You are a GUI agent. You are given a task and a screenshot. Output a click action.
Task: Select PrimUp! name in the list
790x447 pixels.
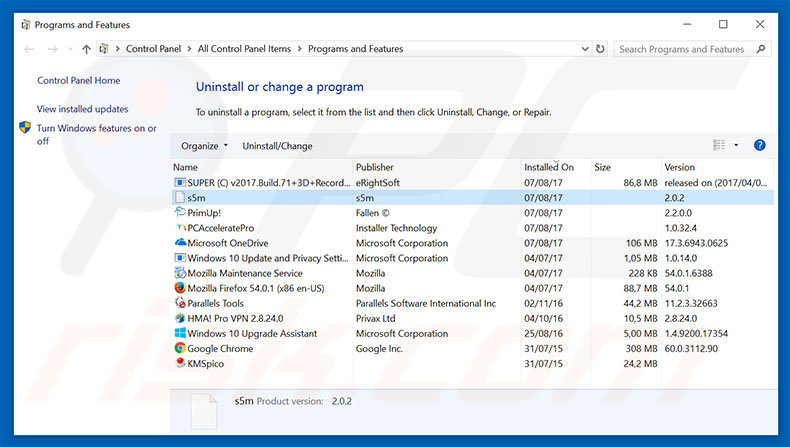click(204, 213)
